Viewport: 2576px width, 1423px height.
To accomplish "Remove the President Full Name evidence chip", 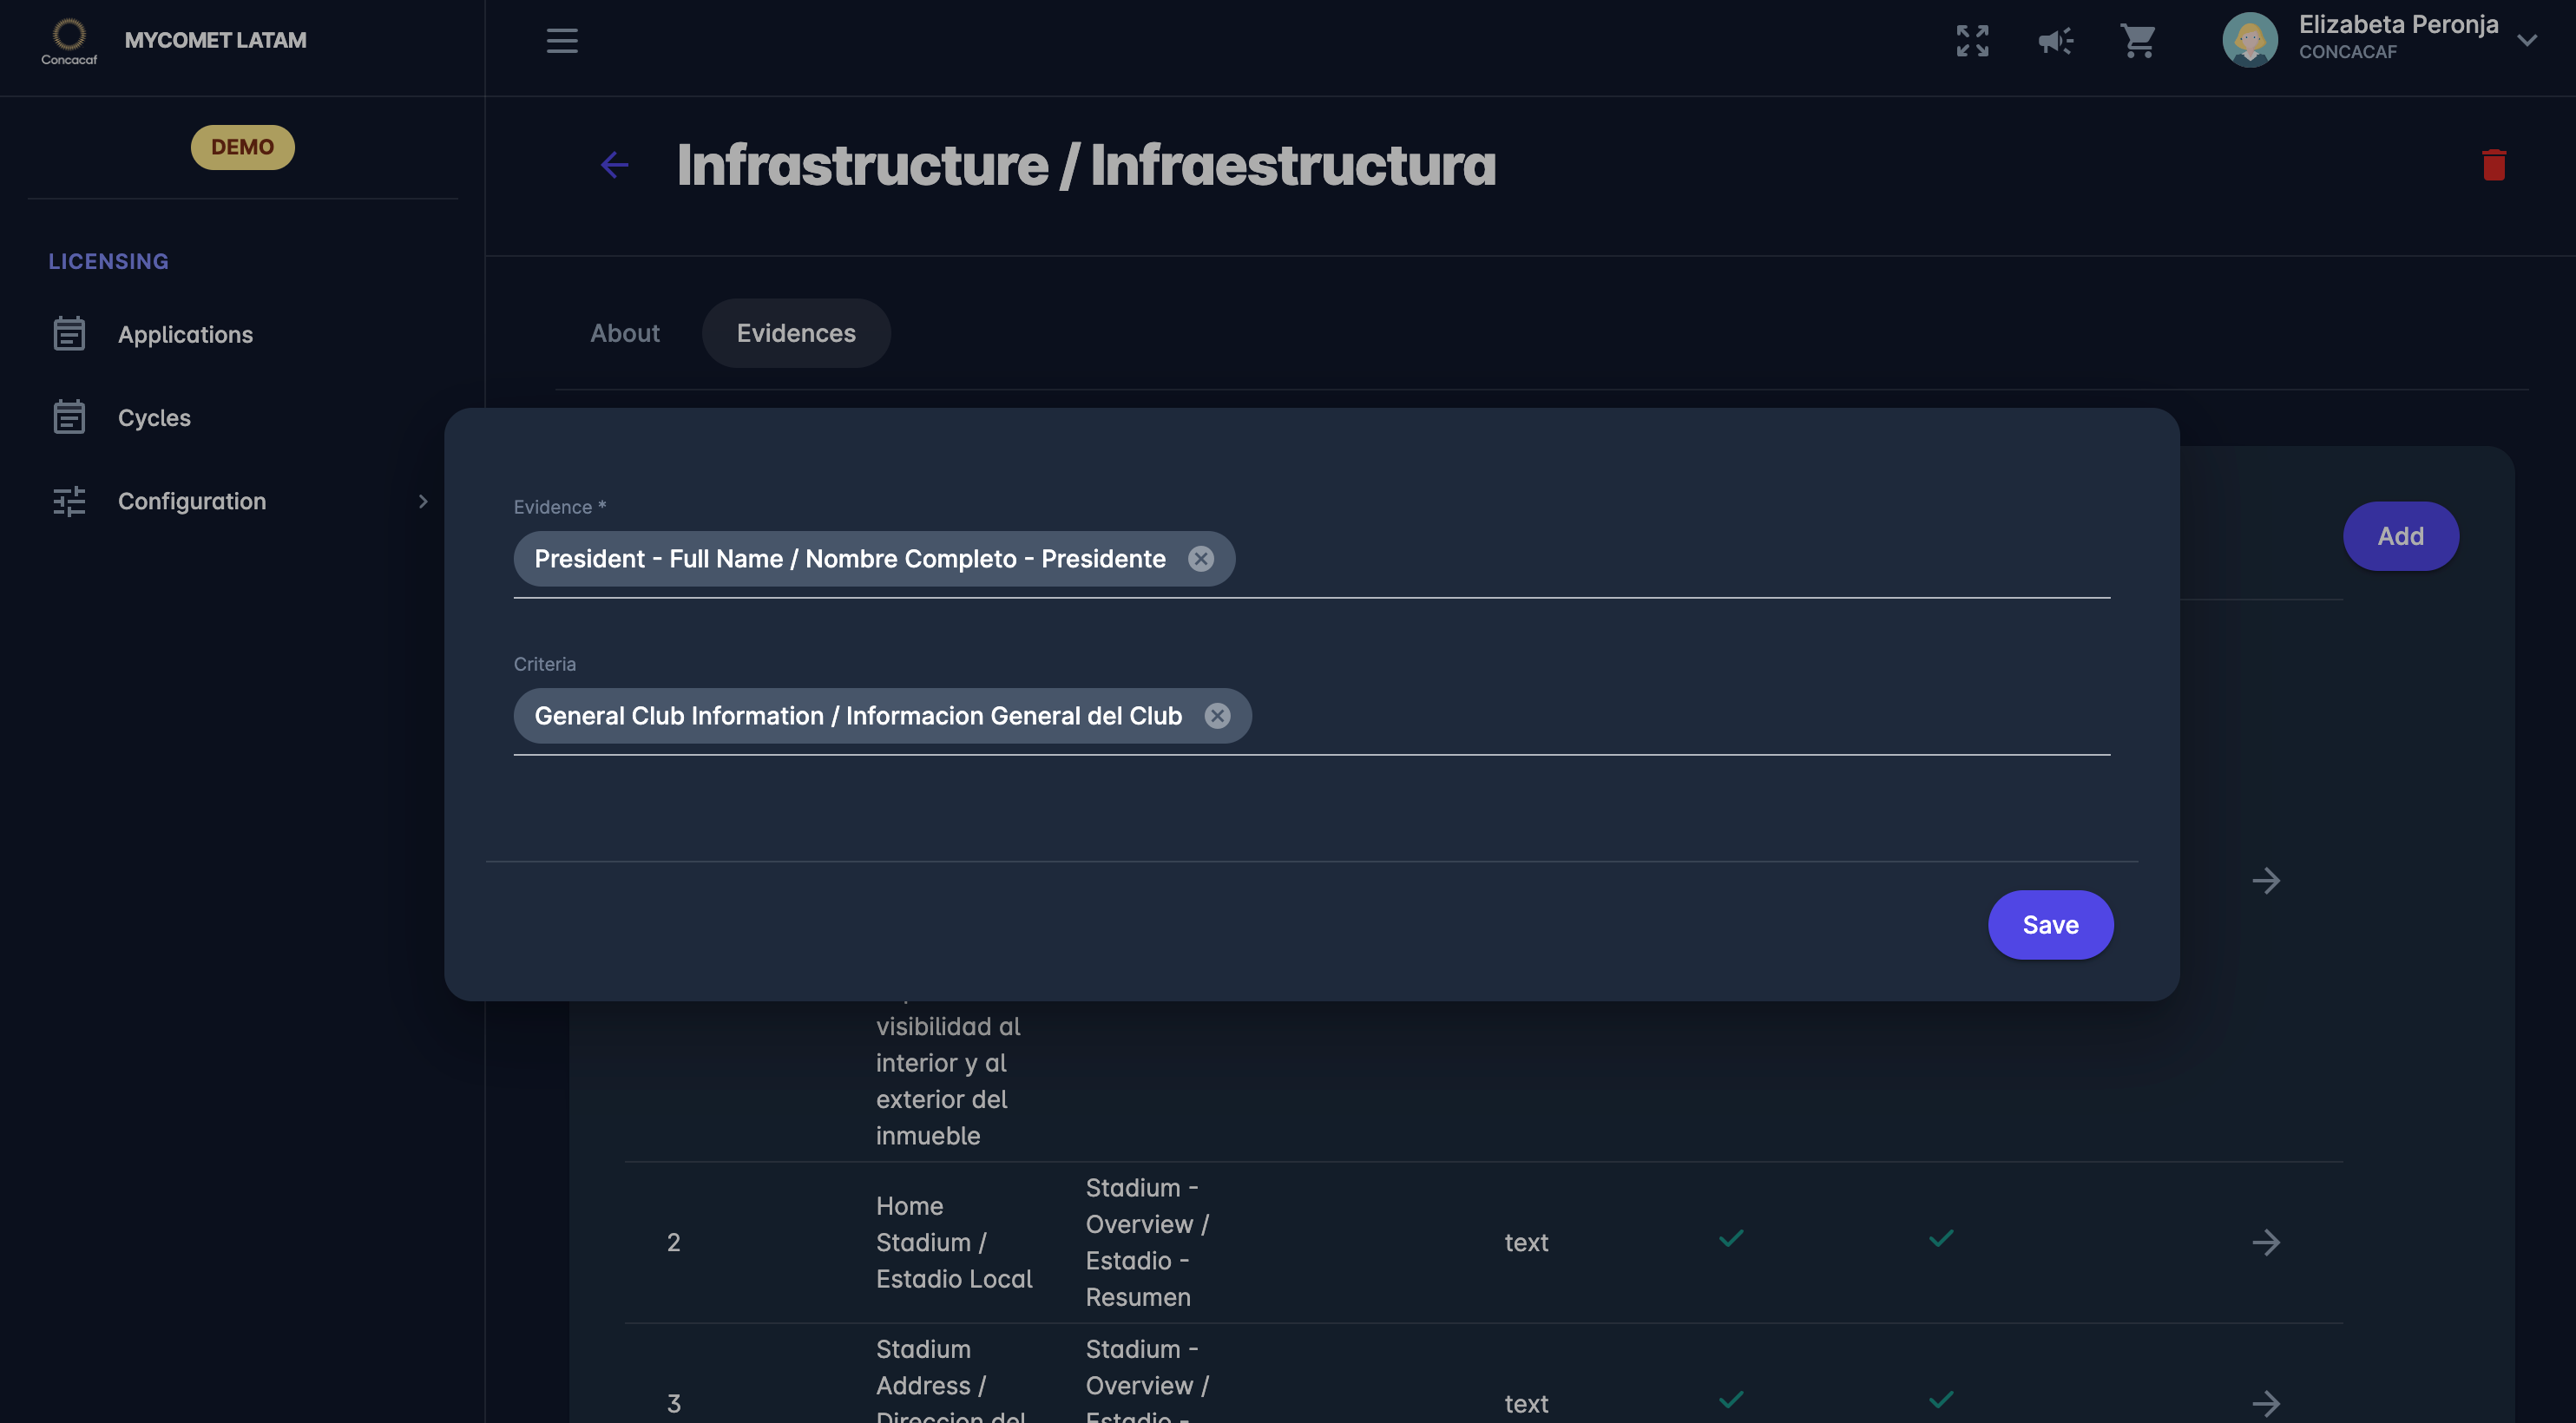I will (x=1200, y=559).
